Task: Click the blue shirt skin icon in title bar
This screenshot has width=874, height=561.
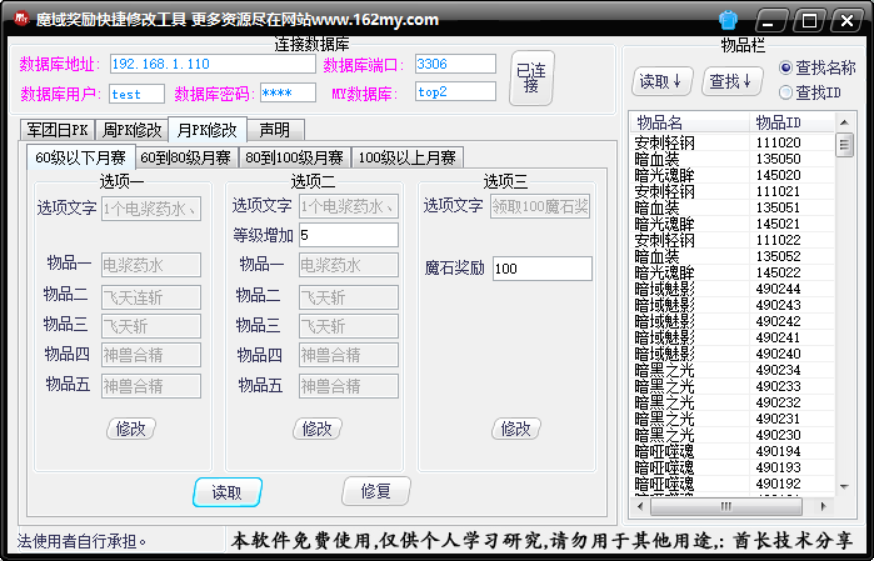Action: (728, 20)
